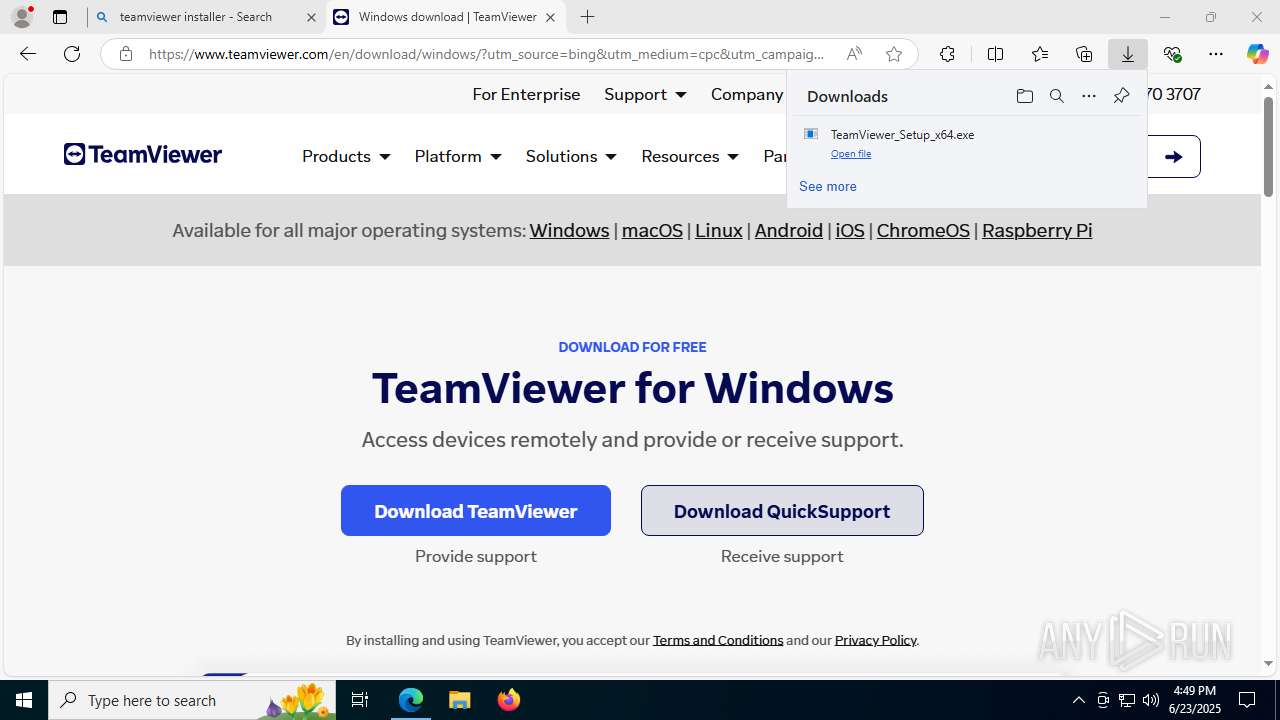Open the Linux link
The width and height of the screenshot is (1280, 720).
pyautogui.click(x=719, y=230)
